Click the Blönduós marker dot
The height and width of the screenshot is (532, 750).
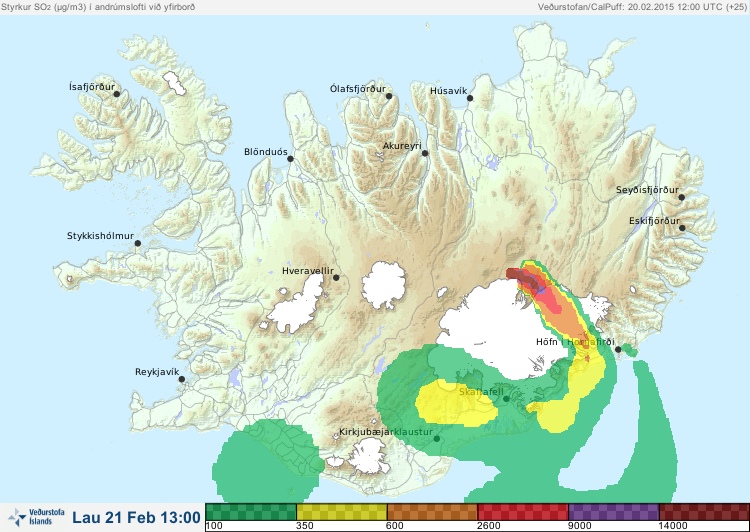coord(290,158)
